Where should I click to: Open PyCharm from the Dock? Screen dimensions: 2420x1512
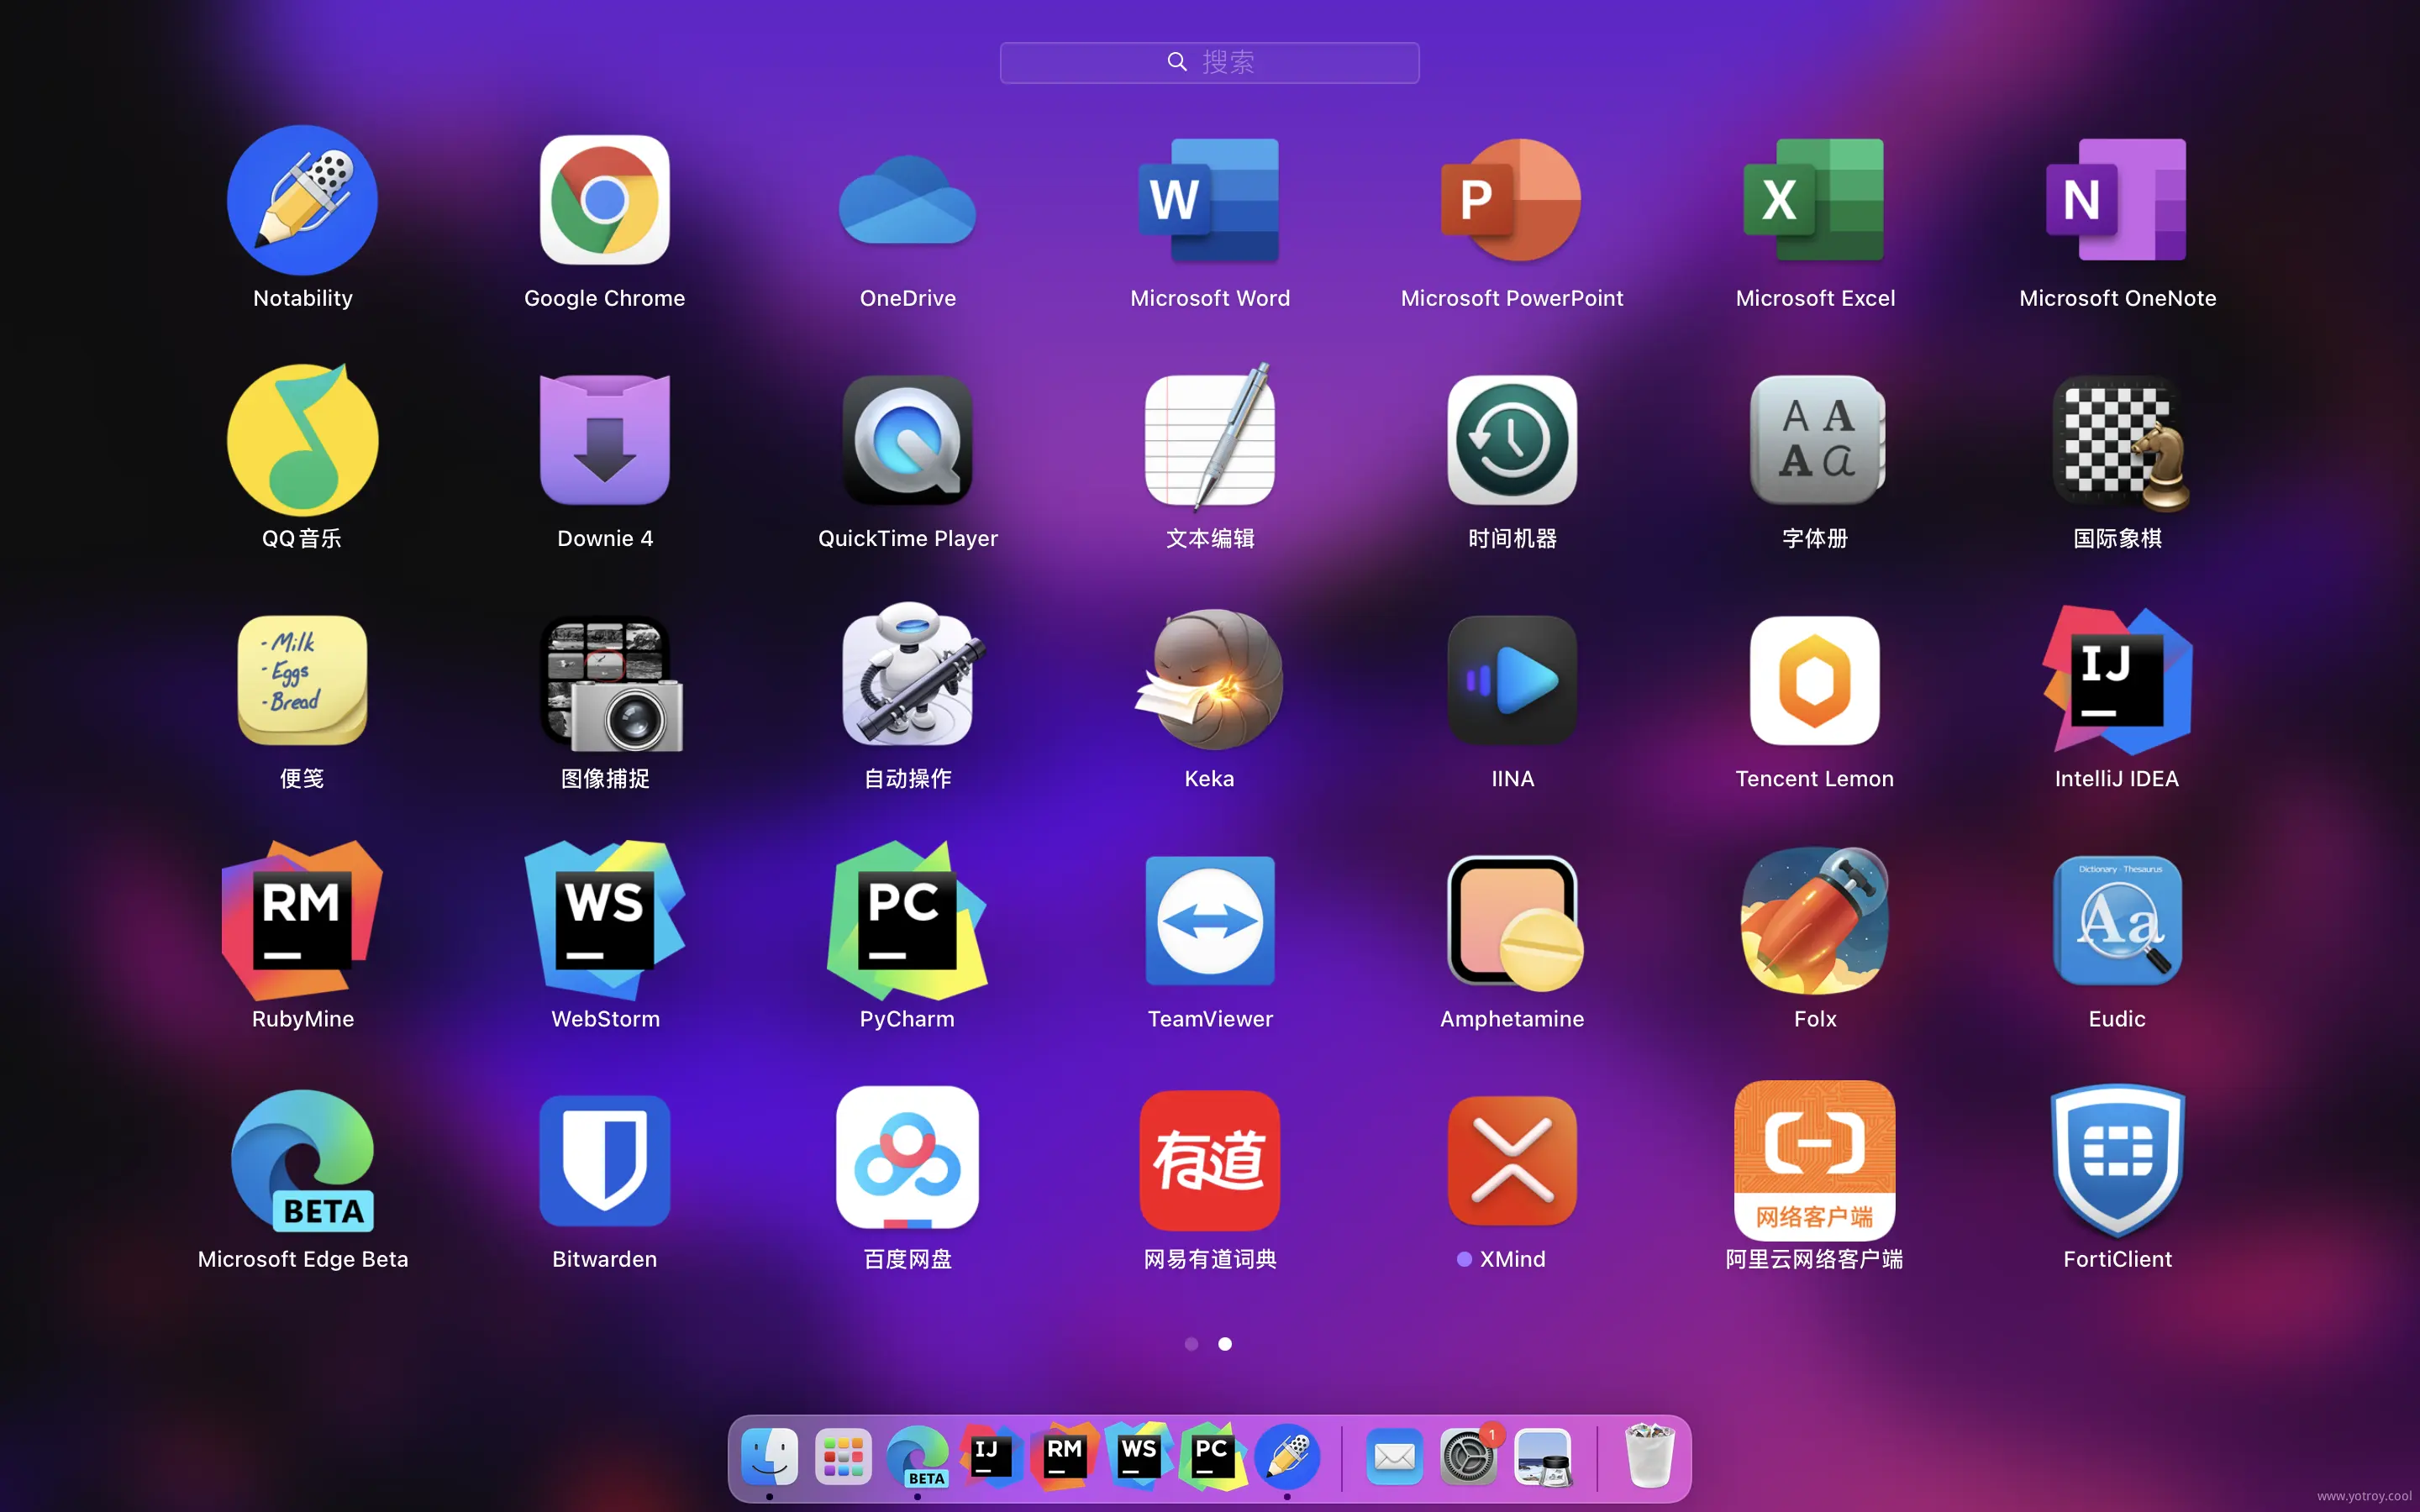[x=1213, y=1457]
